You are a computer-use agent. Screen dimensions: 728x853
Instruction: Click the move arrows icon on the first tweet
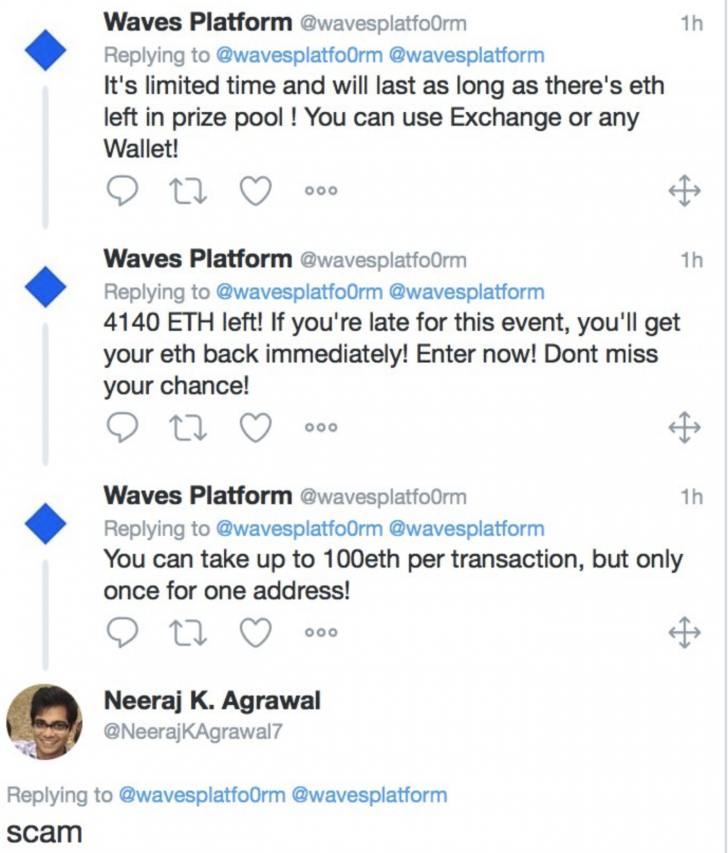tap(683, 189)
